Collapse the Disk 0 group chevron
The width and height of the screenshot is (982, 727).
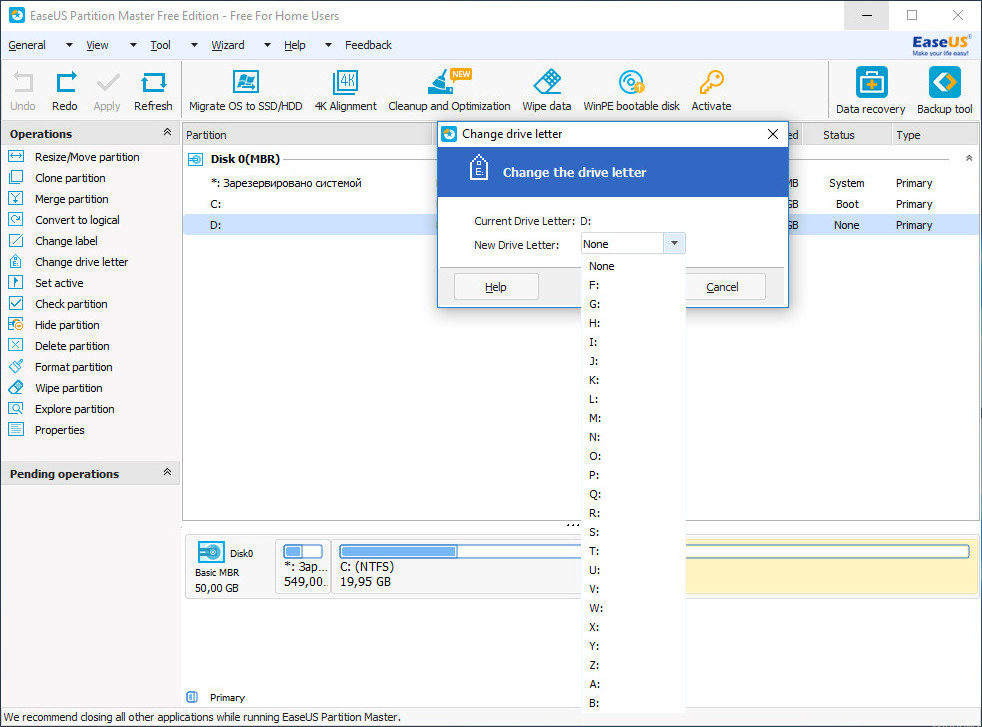point(969,158)
